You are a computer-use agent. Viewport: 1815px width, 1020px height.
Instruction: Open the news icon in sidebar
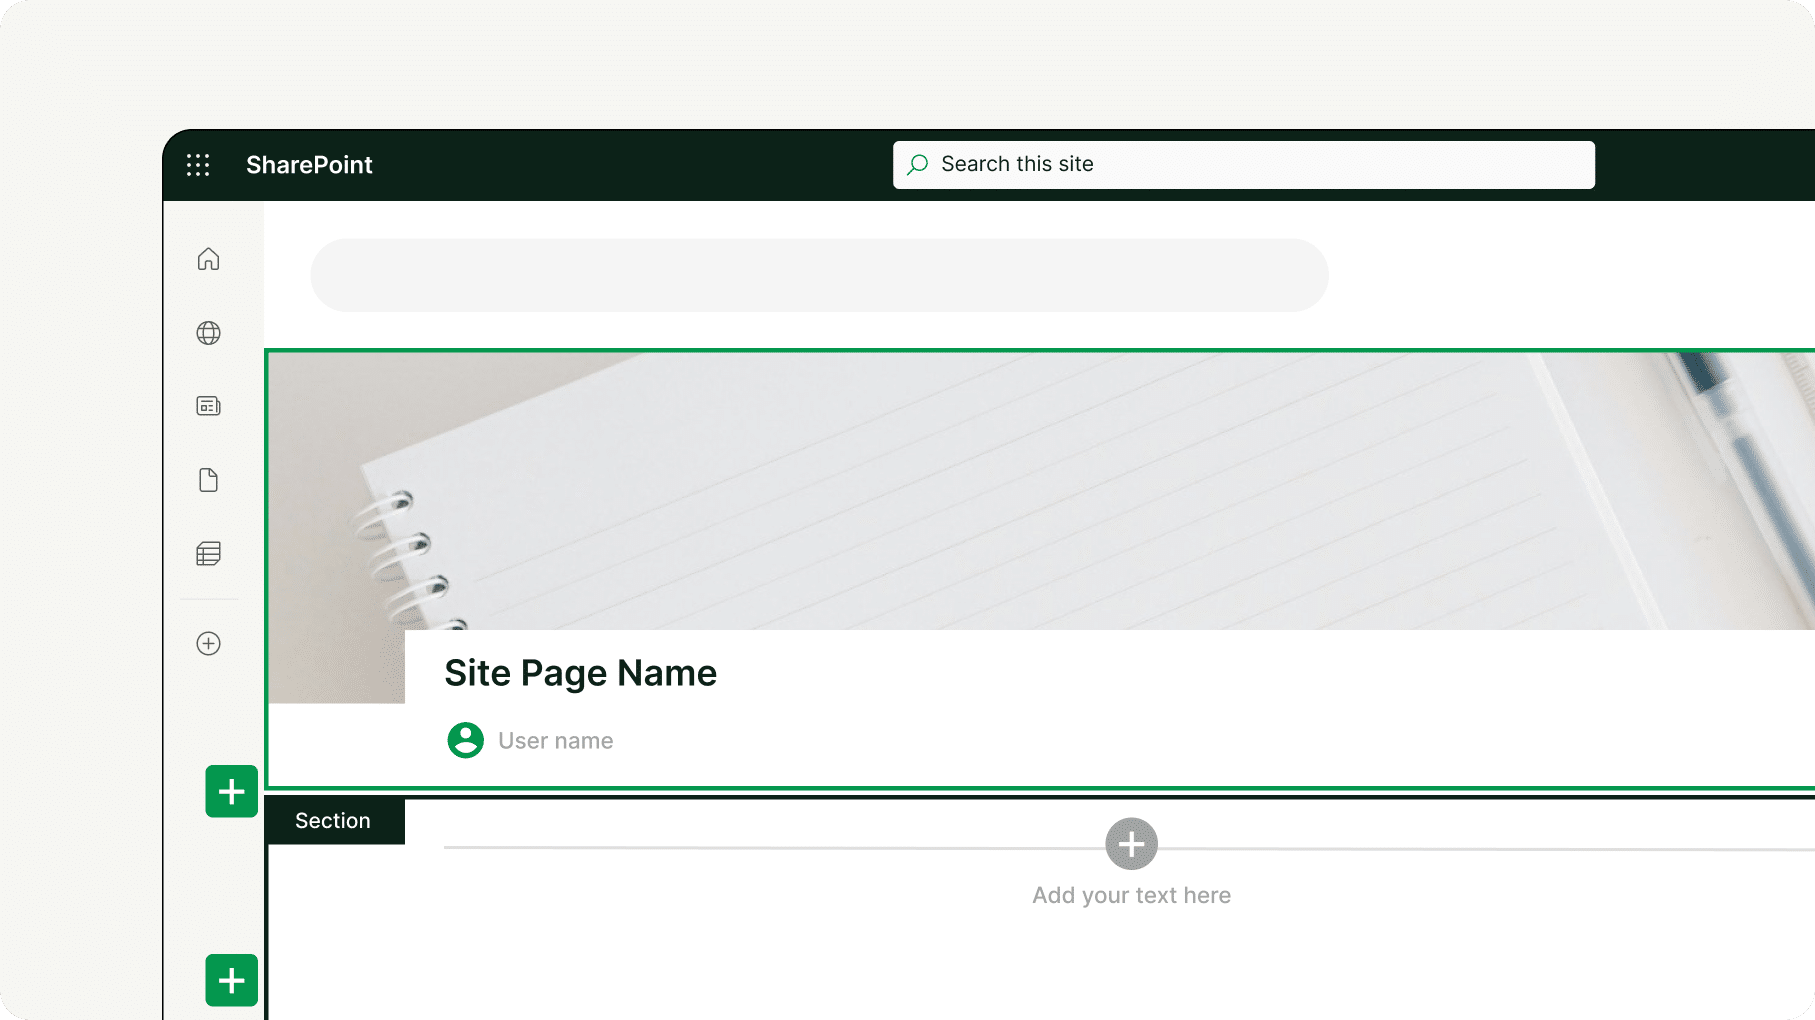[208, 406]
